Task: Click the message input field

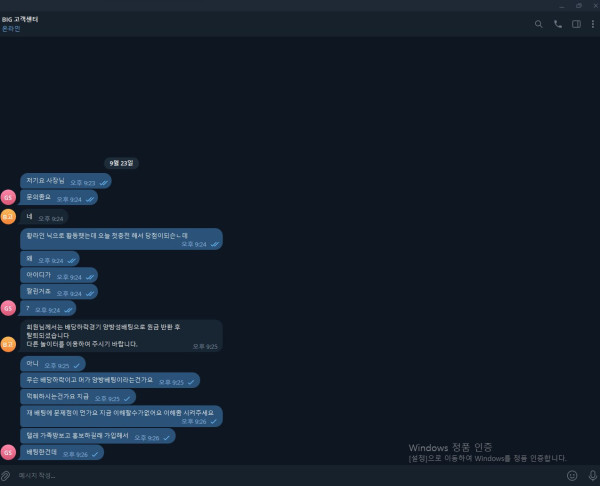Action: coord(280,475)
